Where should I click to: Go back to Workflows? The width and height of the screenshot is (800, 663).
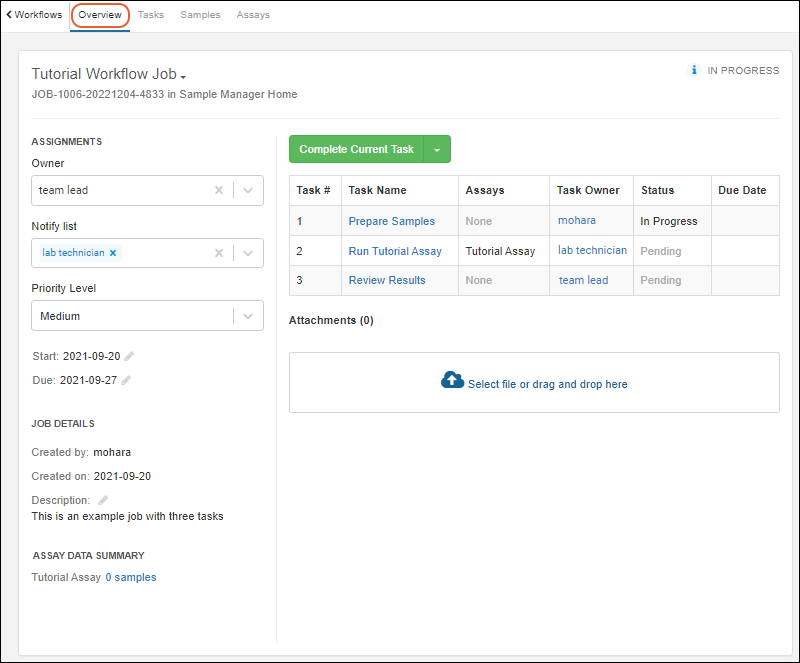34,15
